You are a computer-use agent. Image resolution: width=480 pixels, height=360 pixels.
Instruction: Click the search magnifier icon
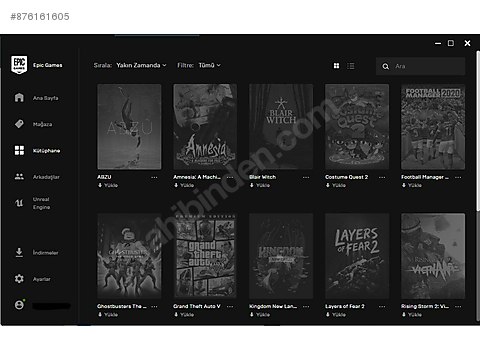[386, 66]
